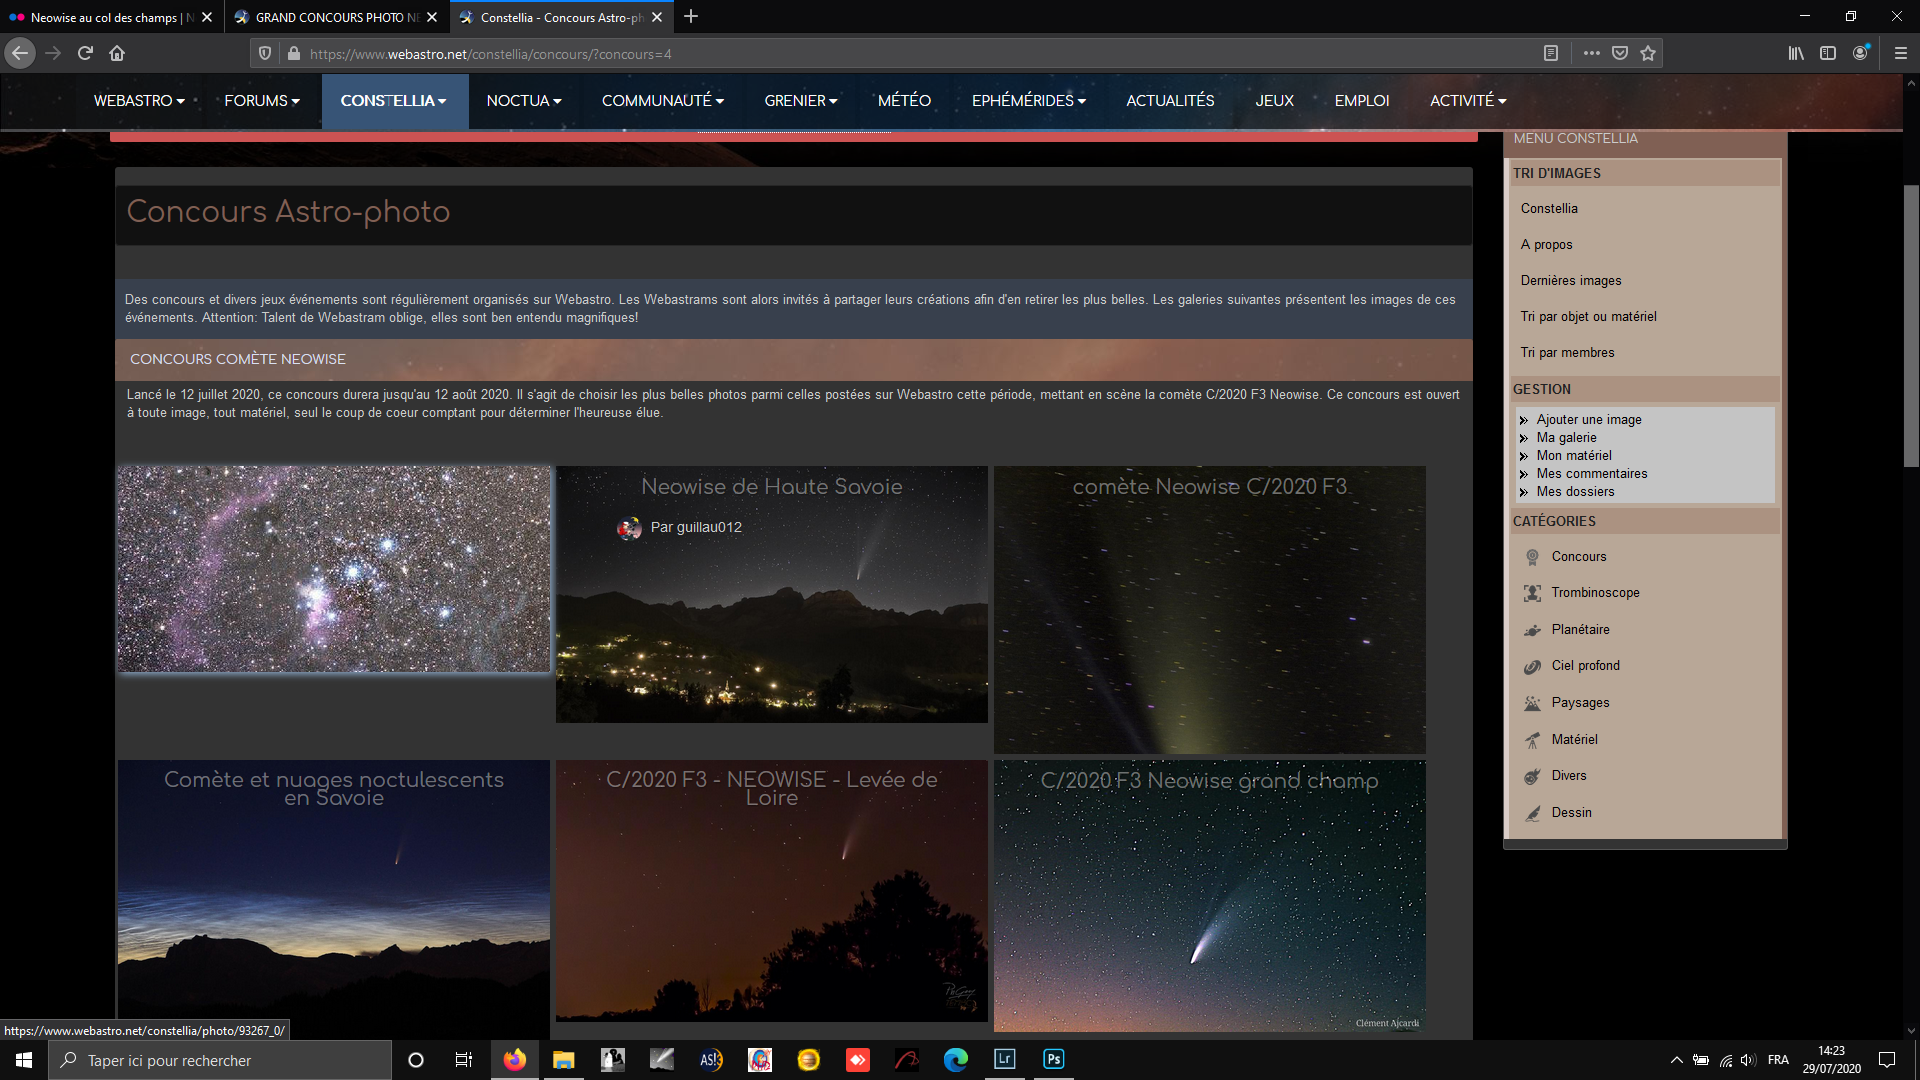
Task: Expand the EPHÉMÉRIDES dropdown menu
Action: click(1028, 101)
